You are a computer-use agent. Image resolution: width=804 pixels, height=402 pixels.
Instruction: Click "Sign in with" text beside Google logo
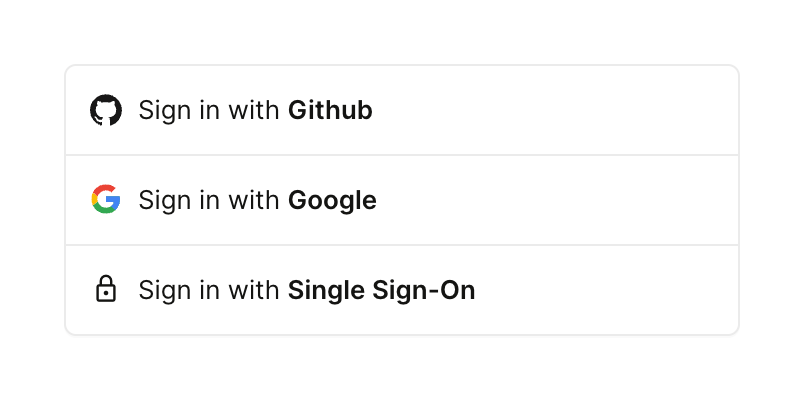[209, 200]
